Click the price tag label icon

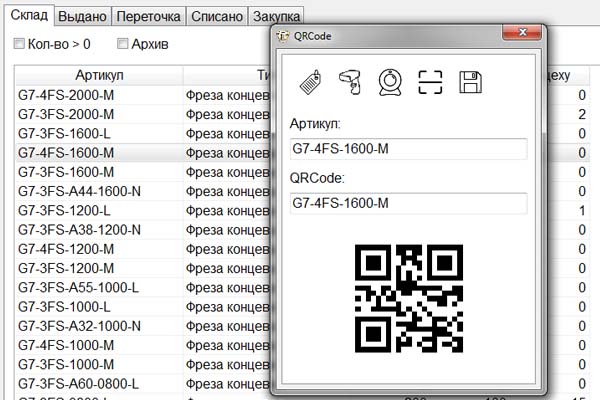point(310,82)
